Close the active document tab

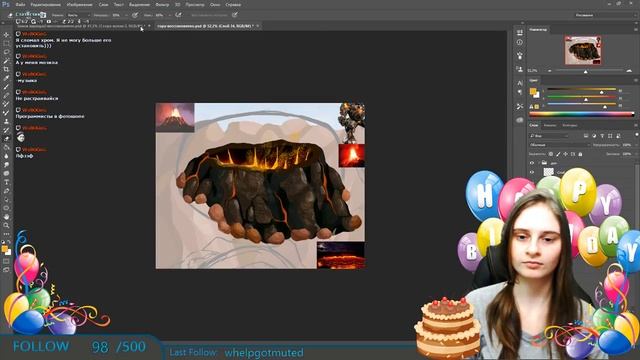pos(258,26)
